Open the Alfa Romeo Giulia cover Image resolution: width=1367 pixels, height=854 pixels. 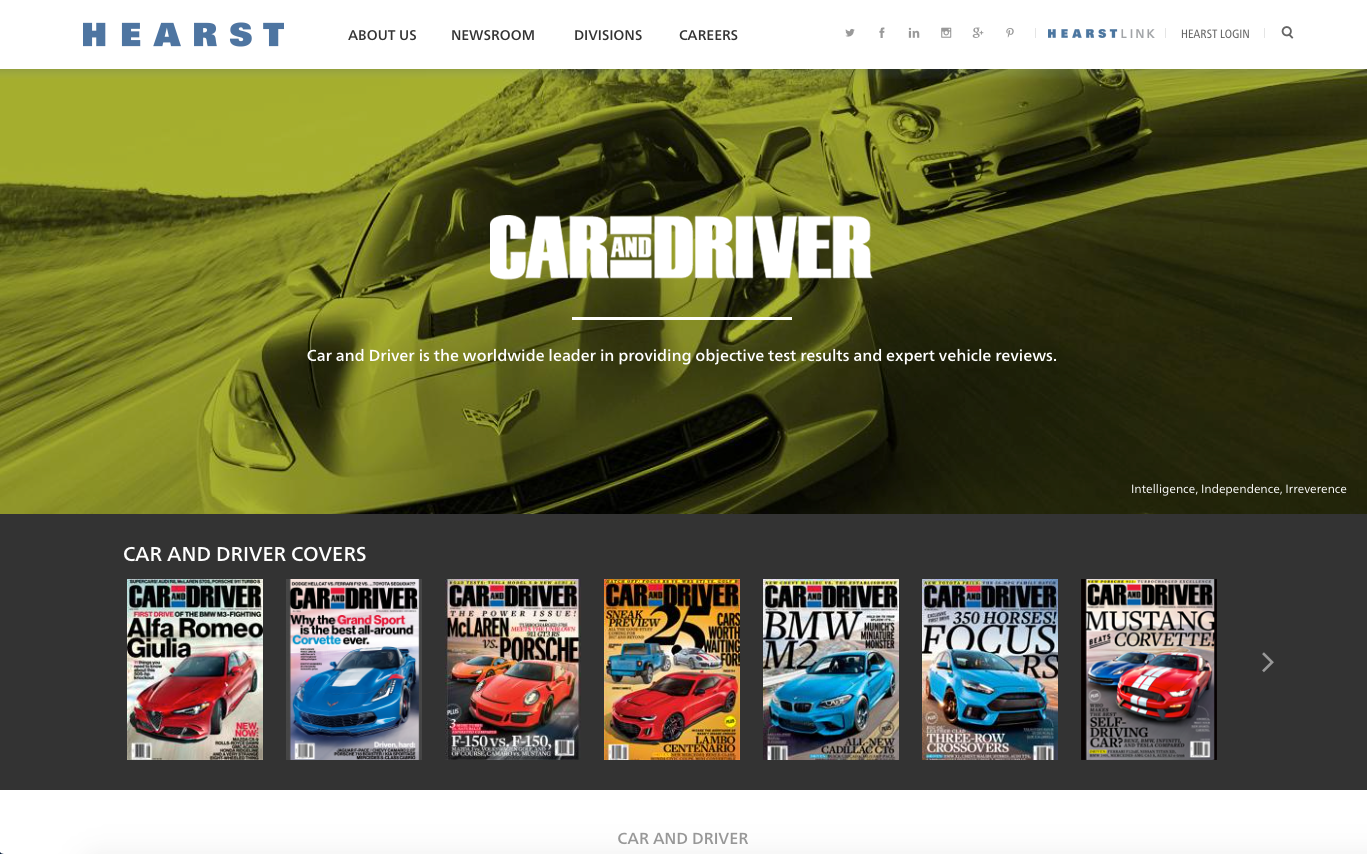point(195,669)
